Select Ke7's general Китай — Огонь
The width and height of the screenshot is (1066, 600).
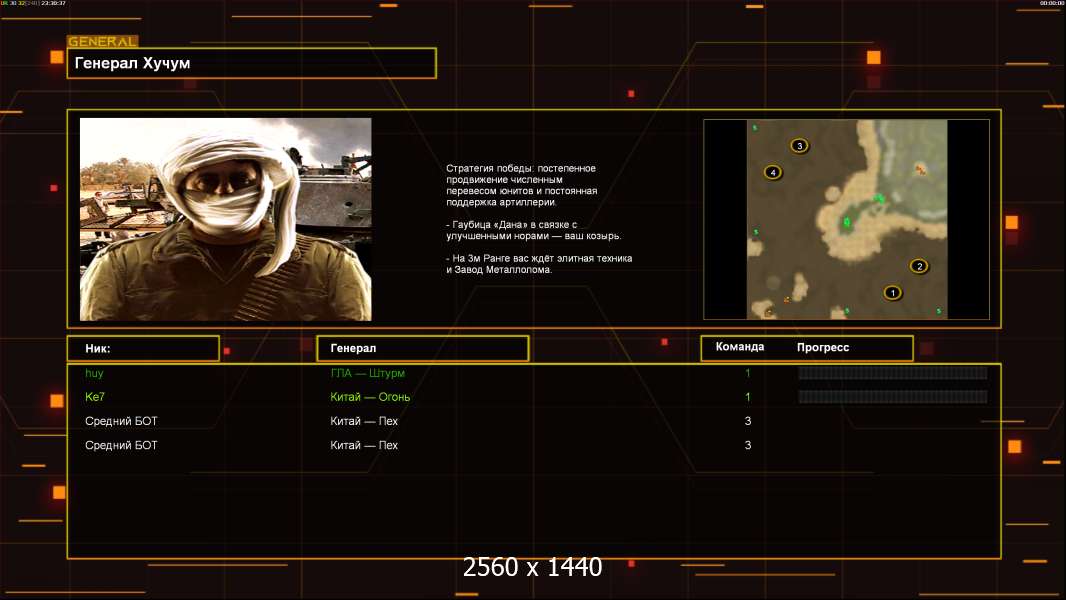[x=370, y=397]
